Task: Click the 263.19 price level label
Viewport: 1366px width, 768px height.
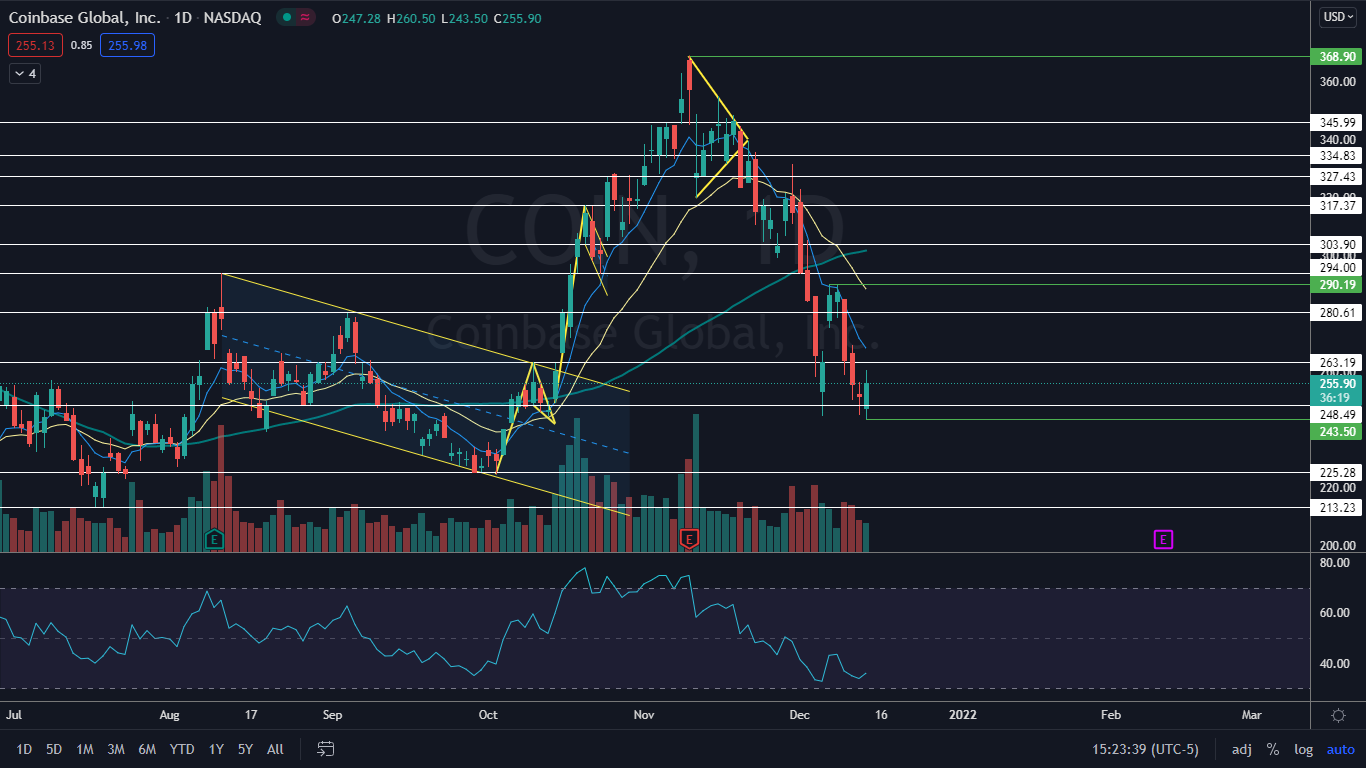Action: click(1337, 362)
